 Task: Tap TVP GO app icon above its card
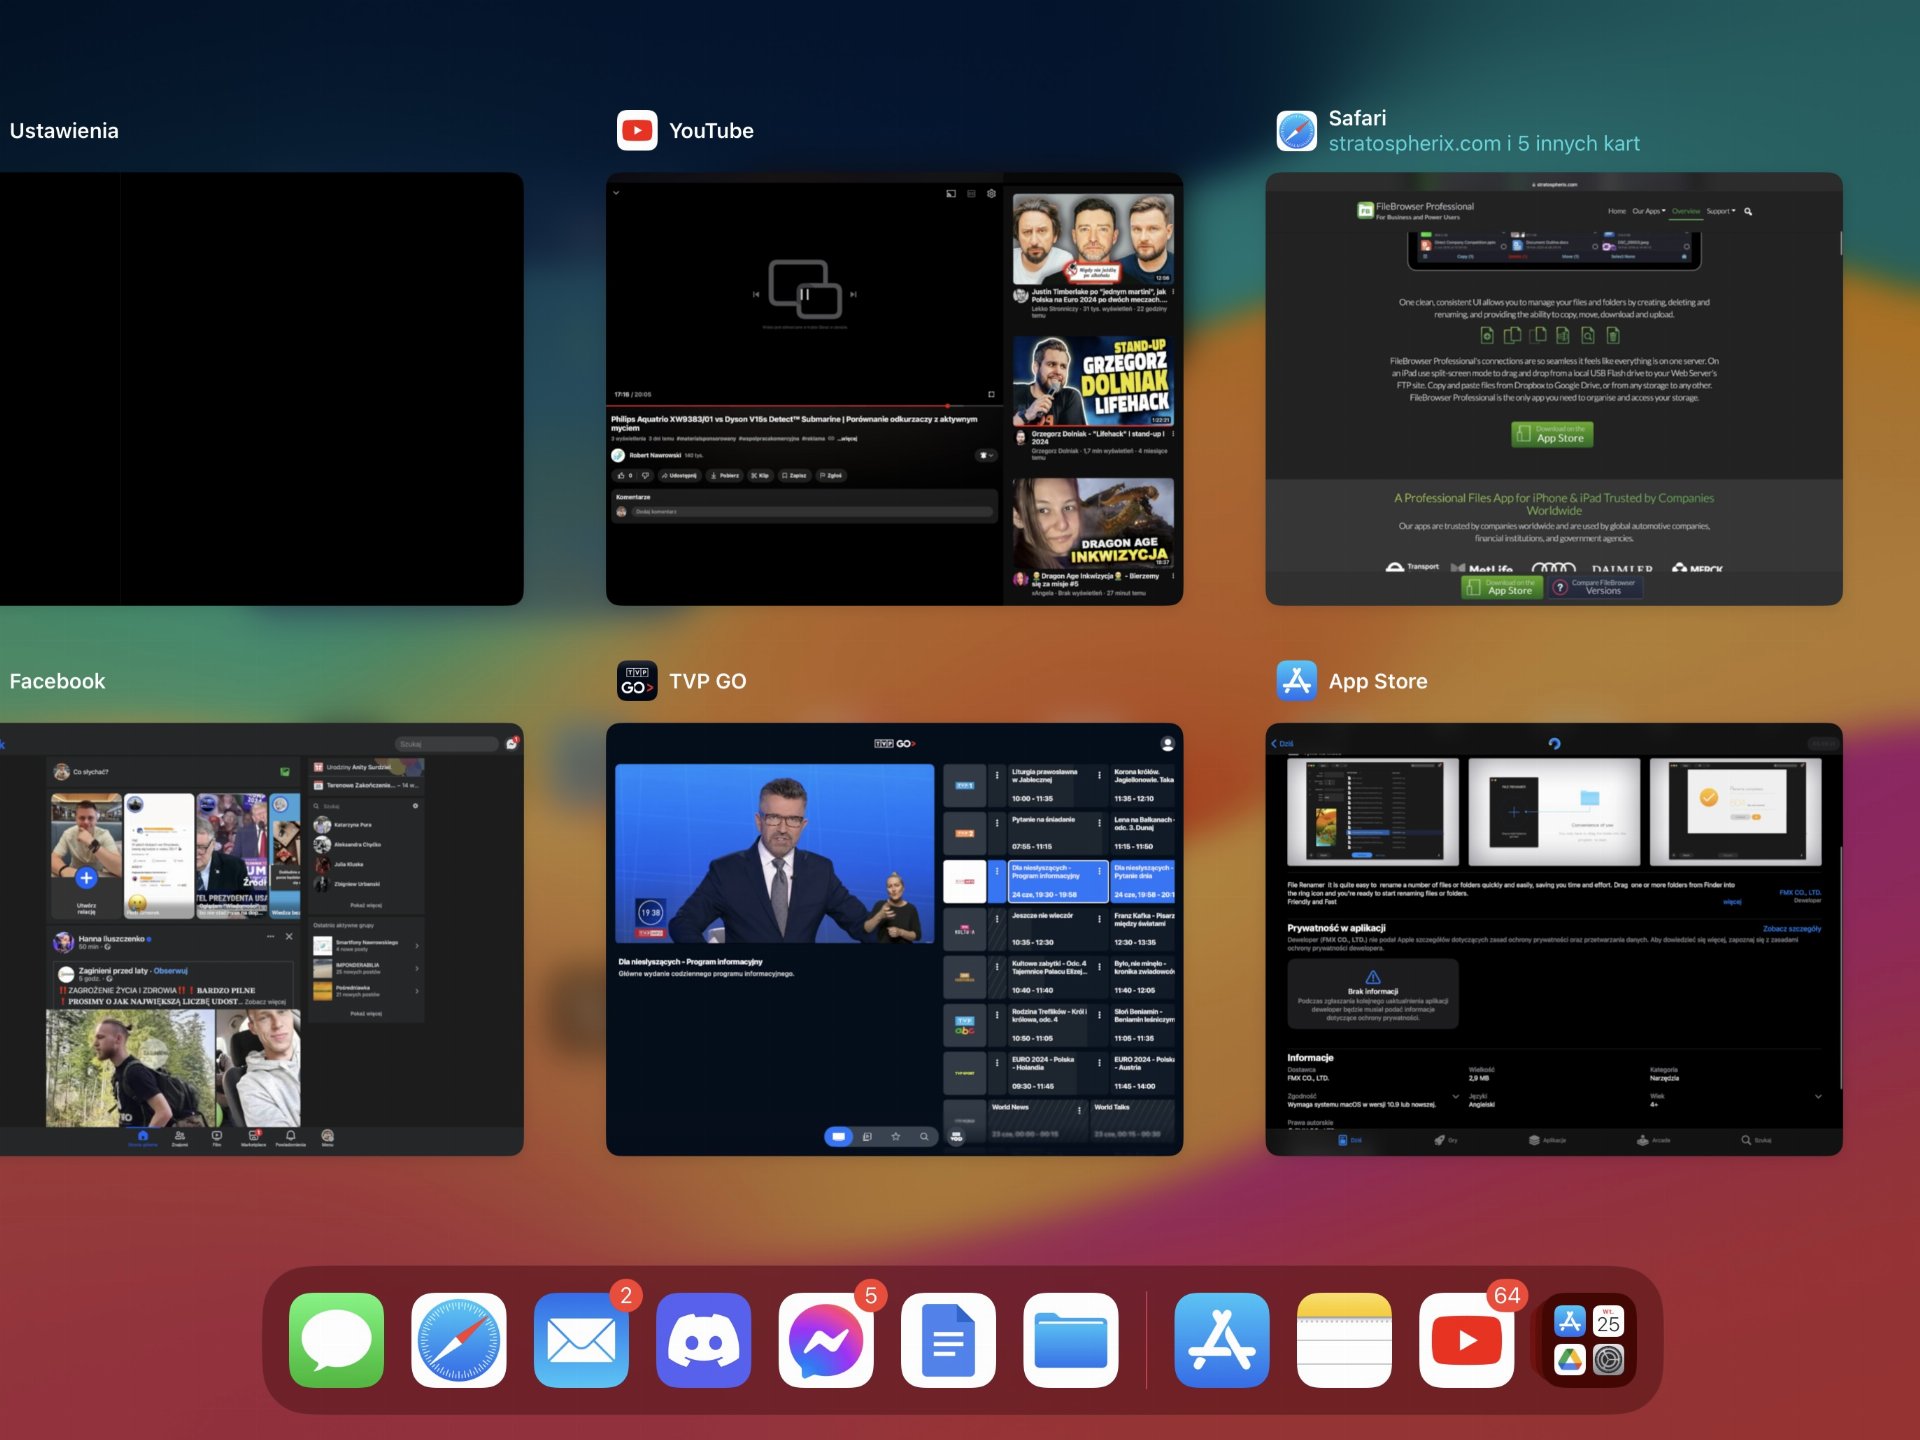tap(637, 681)
